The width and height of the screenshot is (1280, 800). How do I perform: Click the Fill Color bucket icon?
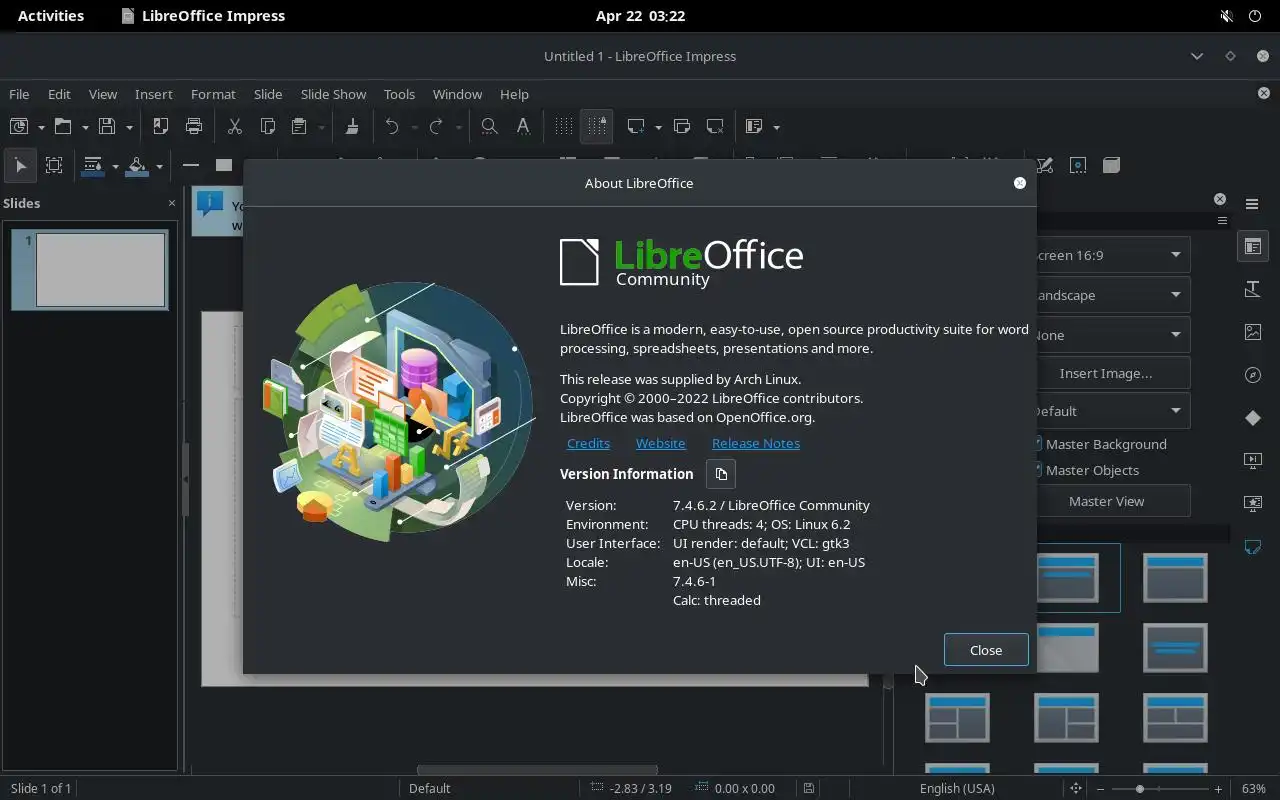click(137, 165)
